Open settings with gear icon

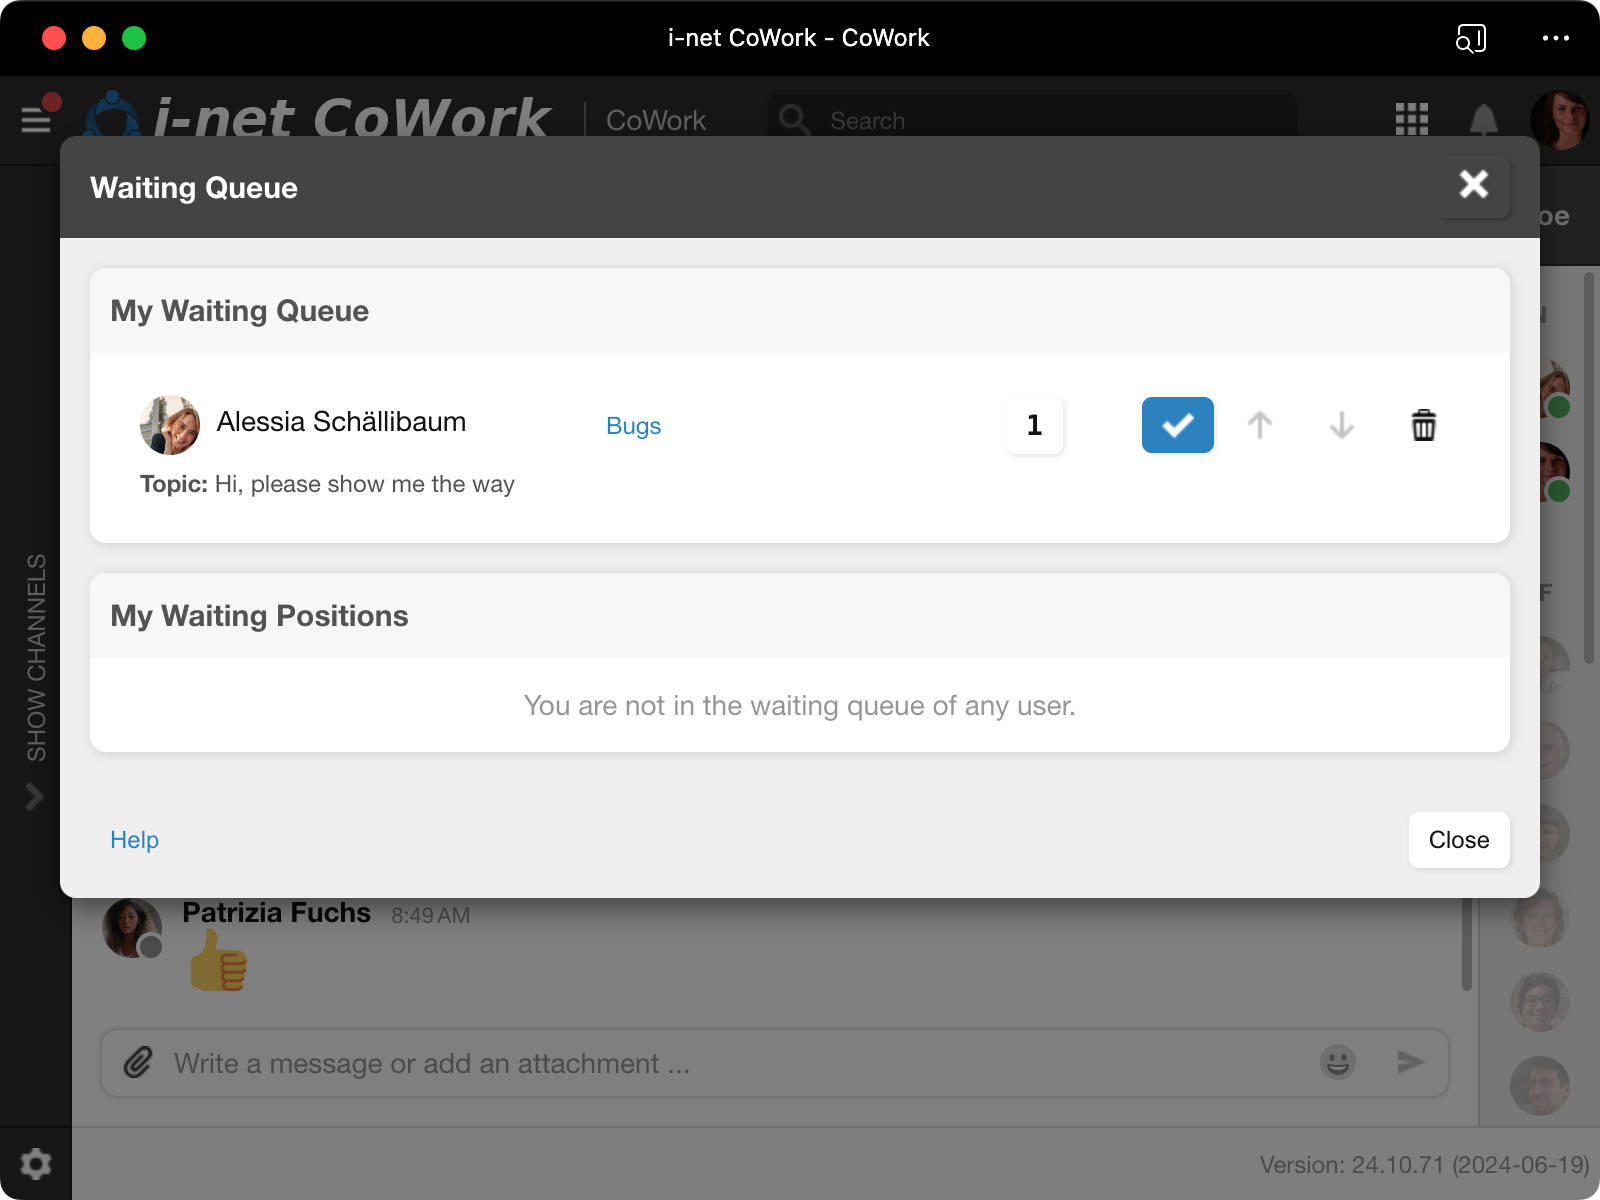(36, 1164)
